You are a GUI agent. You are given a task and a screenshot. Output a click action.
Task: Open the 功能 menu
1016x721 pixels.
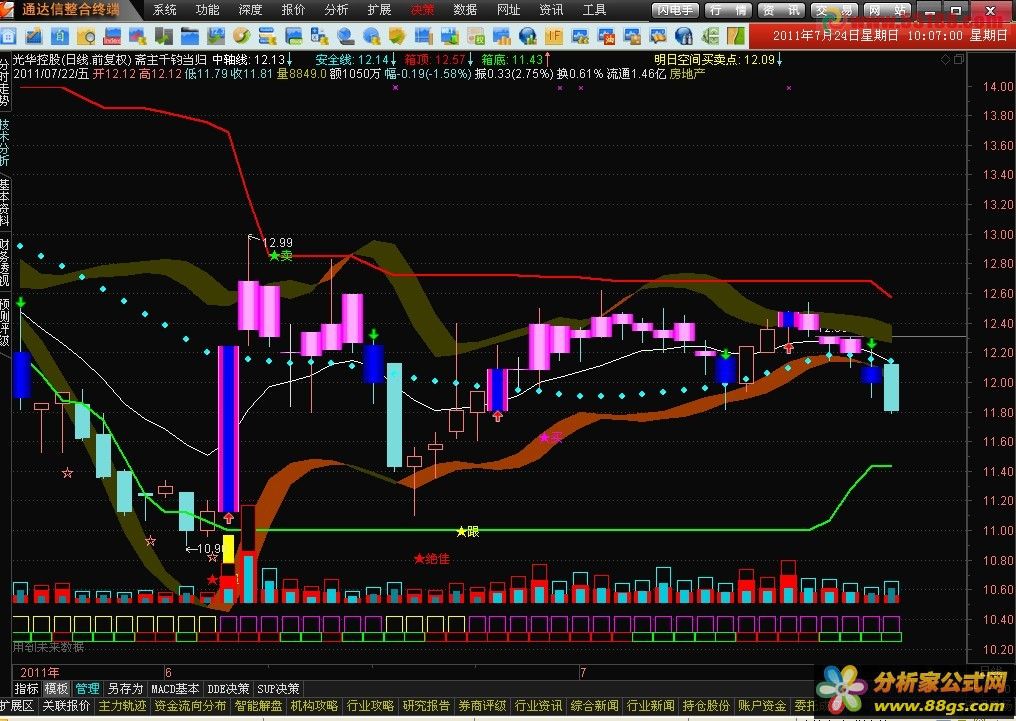pos(207,10)
